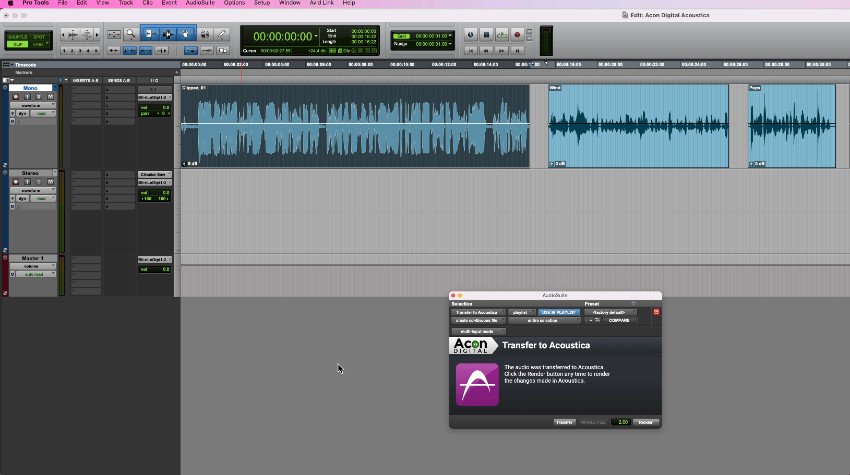Select the Pencil tool

coord(221,35)
